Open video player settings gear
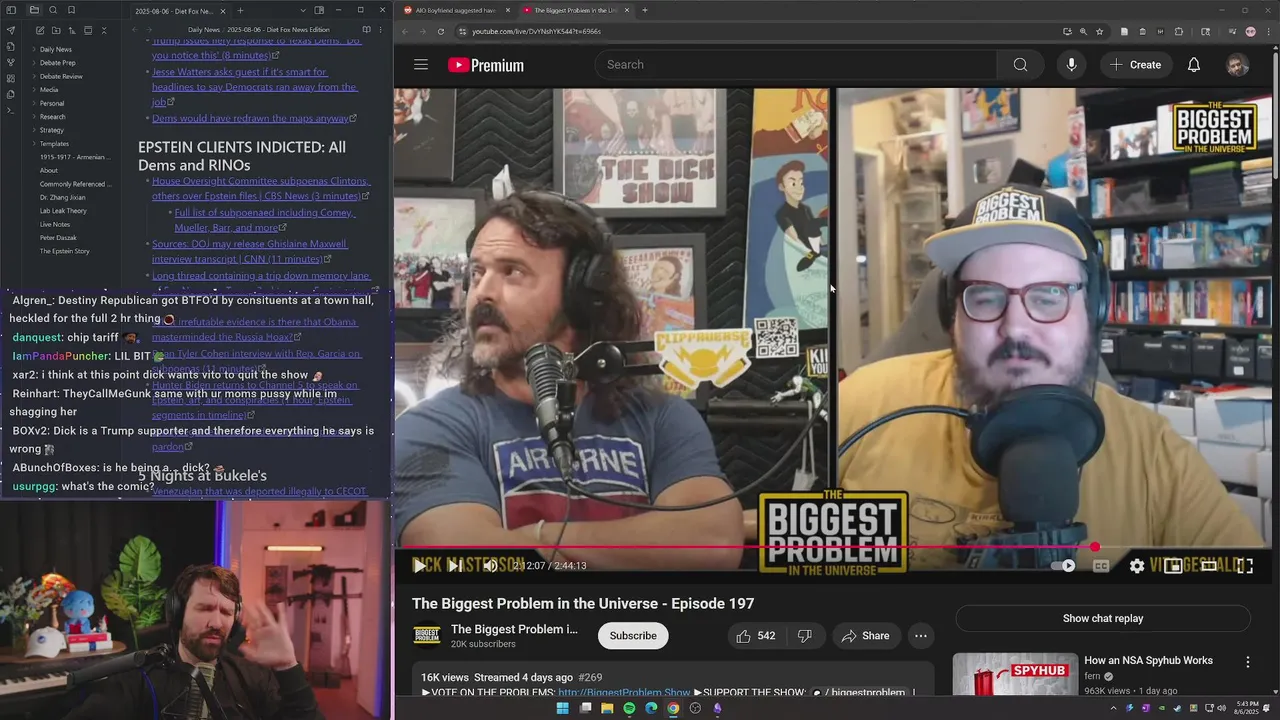The height and width of the screenshot is (720, 1280). pos(1137,566)
